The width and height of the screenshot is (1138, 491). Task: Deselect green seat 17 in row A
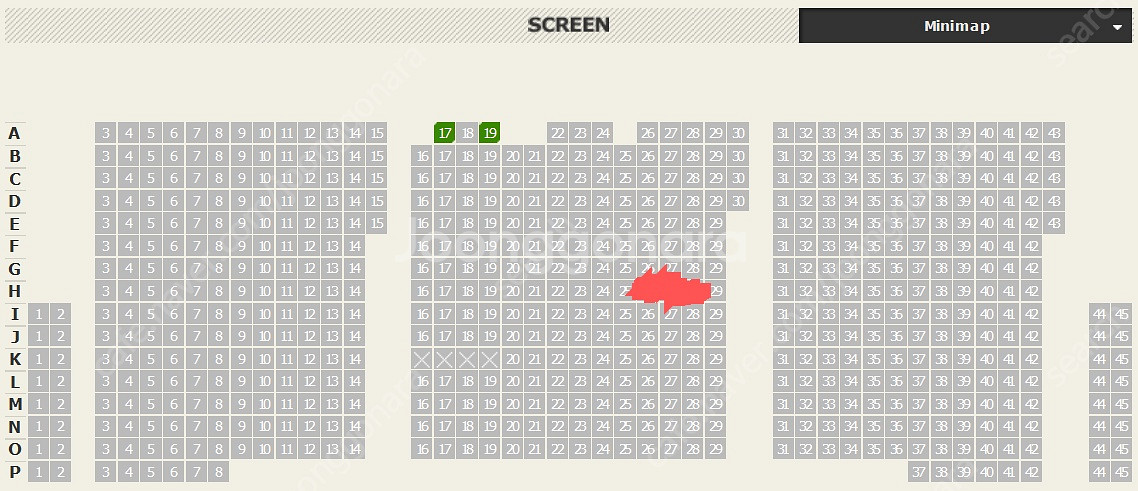coord(445,133)
